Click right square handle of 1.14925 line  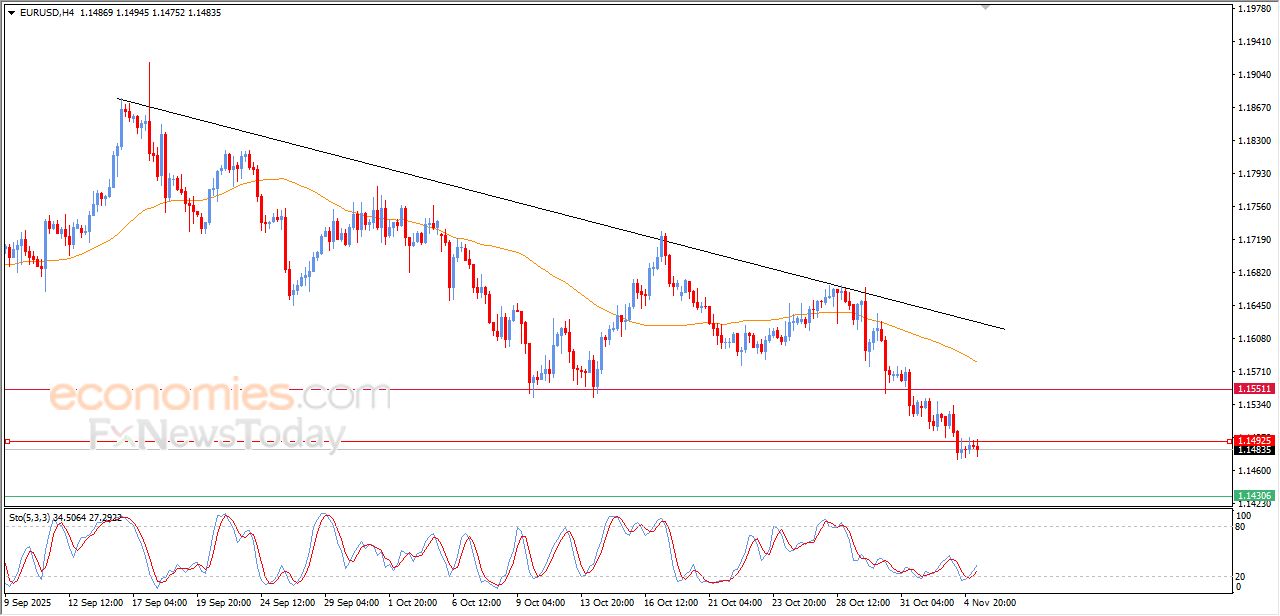click(1229, 441)
